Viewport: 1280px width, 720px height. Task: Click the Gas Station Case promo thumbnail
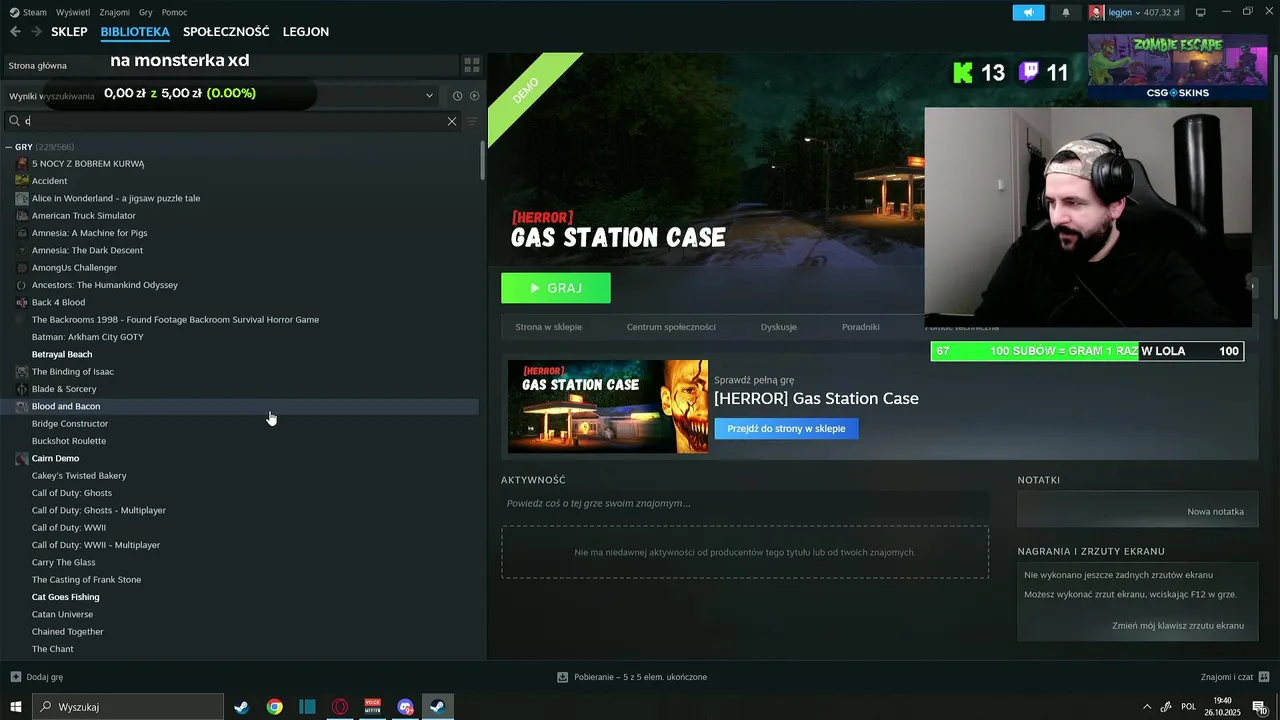608,406
